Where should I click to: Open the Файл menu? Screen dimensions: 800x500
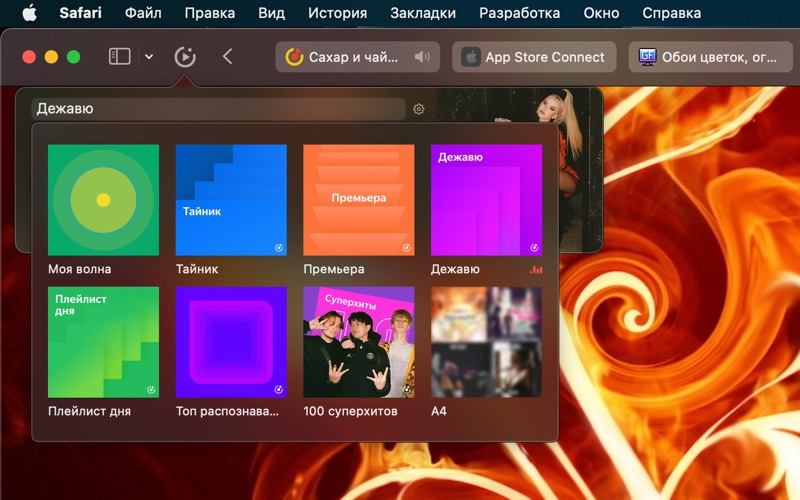pos(143,13)
